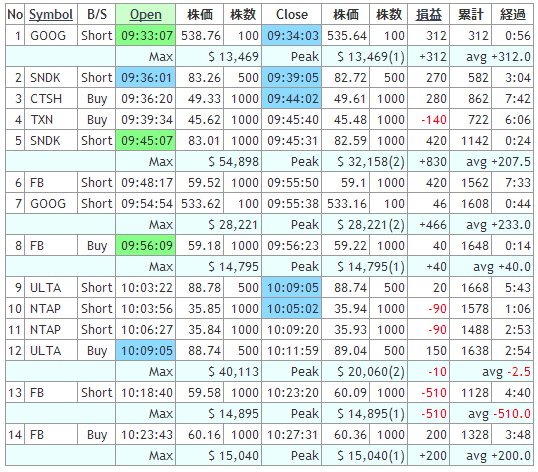Select FB symbol in row 6
The image size is (538, 472).
click(x=37, y=182)
